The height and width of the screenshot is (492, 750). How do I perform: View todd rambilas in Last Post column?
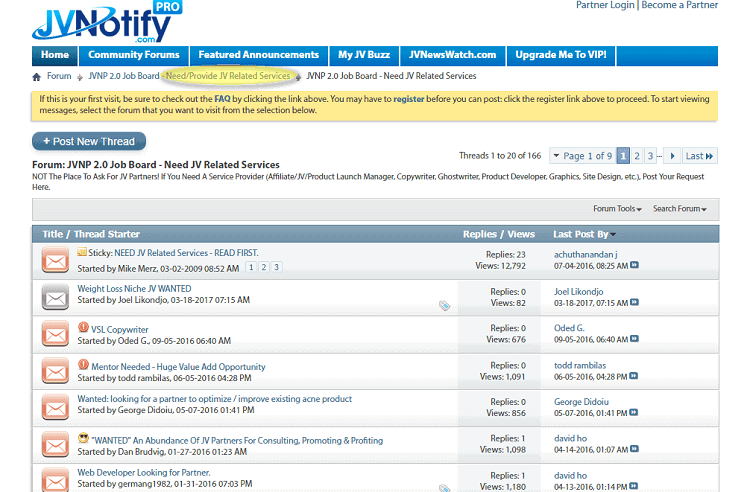point(580,365)
